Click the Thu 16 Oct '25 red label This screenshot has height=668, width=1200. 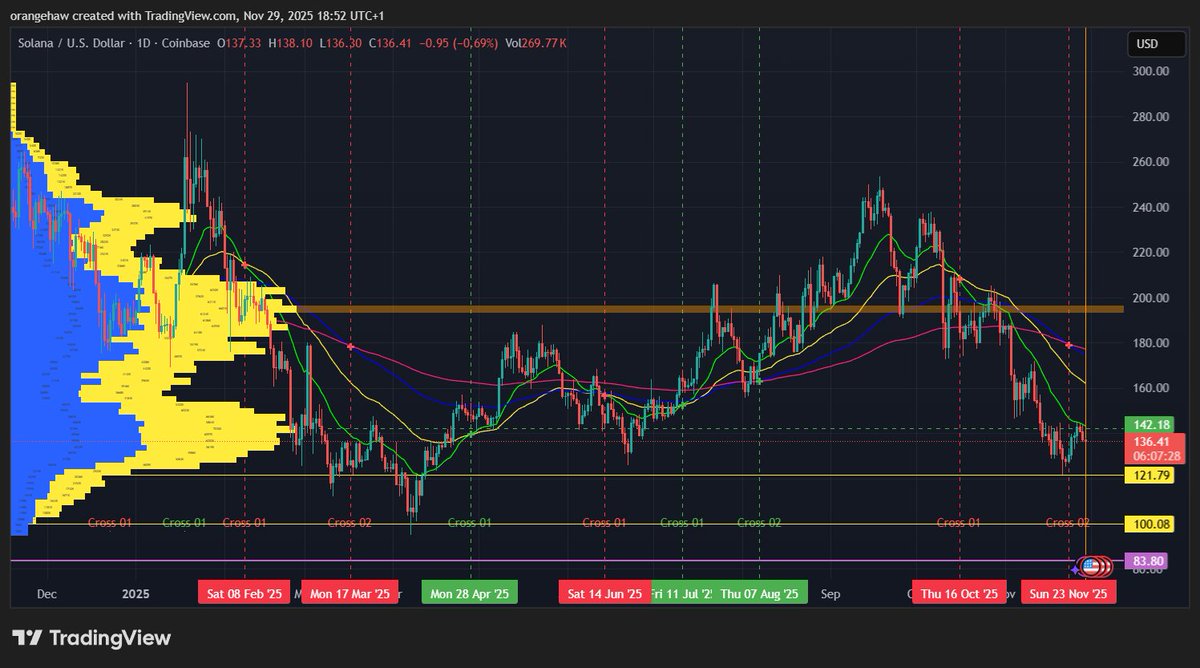point(958,592)
